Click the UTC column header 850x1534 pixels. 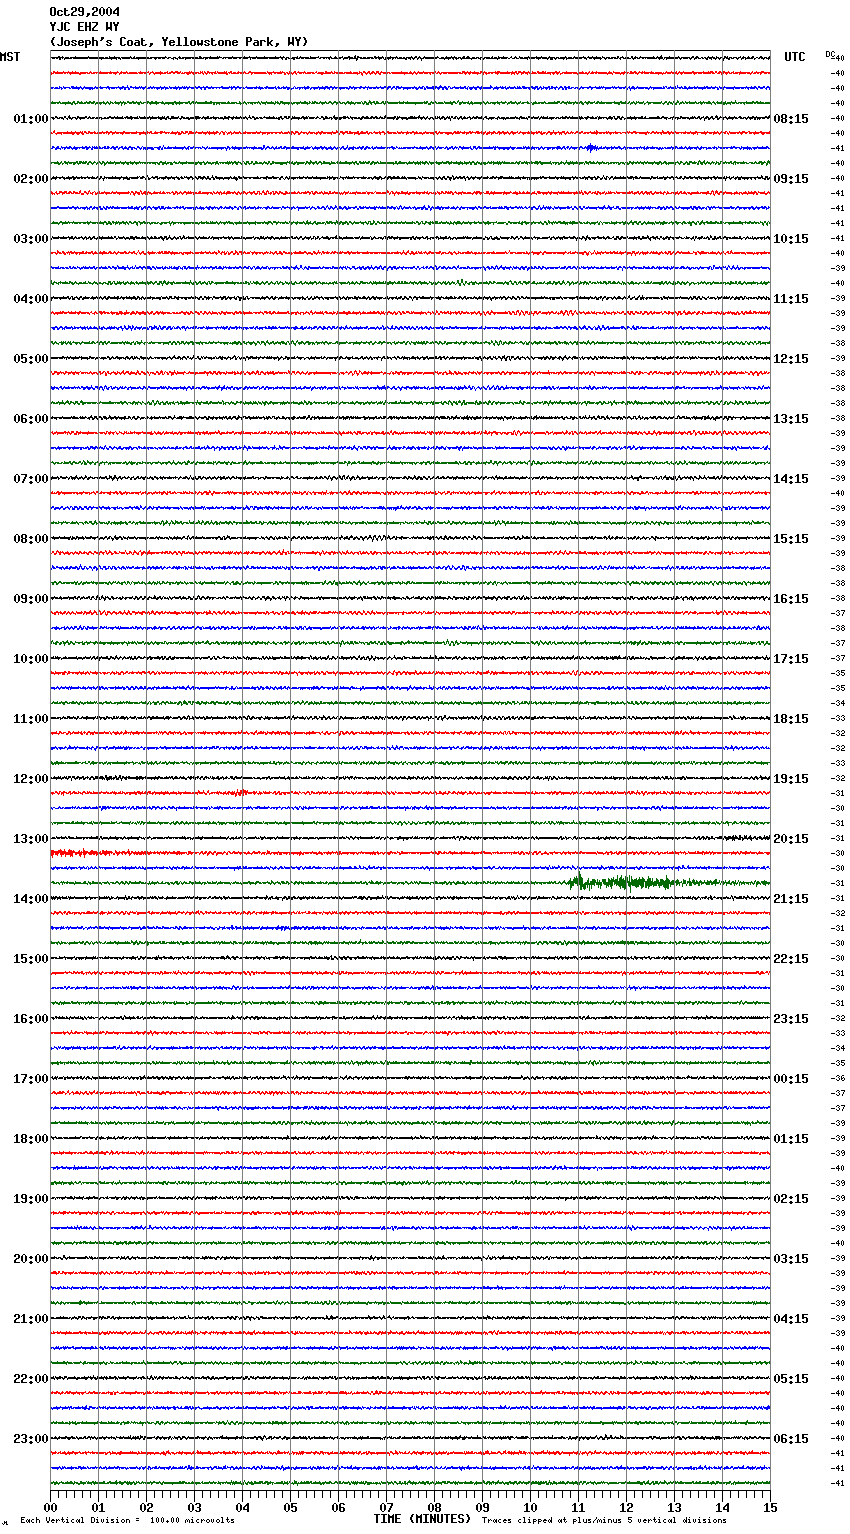point(795,57)
